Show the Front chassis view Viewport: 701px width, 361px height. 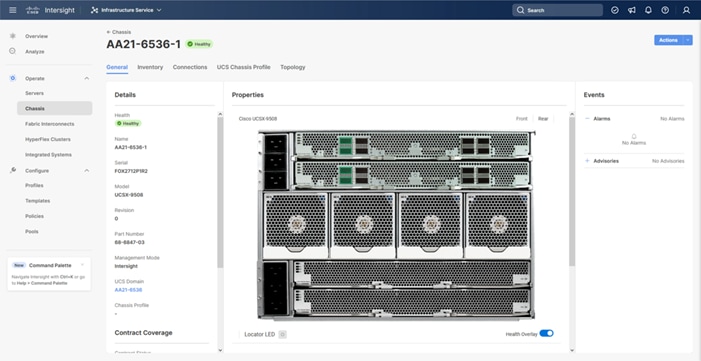[x=522, y=119]
